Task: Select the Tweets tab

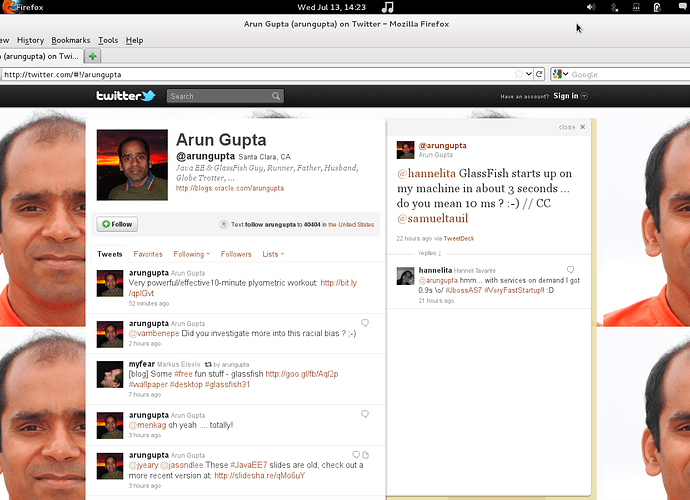Action: coord(110,254)
